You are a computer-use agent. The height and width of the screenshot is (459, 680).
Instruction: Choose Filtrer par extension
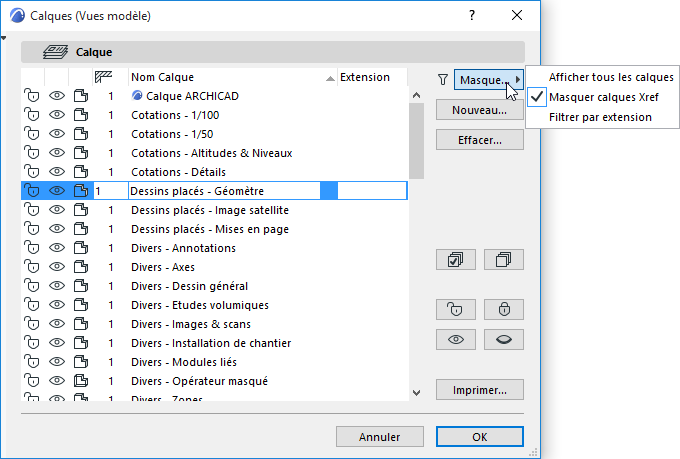pyautogui.click(x=600, y=117)
